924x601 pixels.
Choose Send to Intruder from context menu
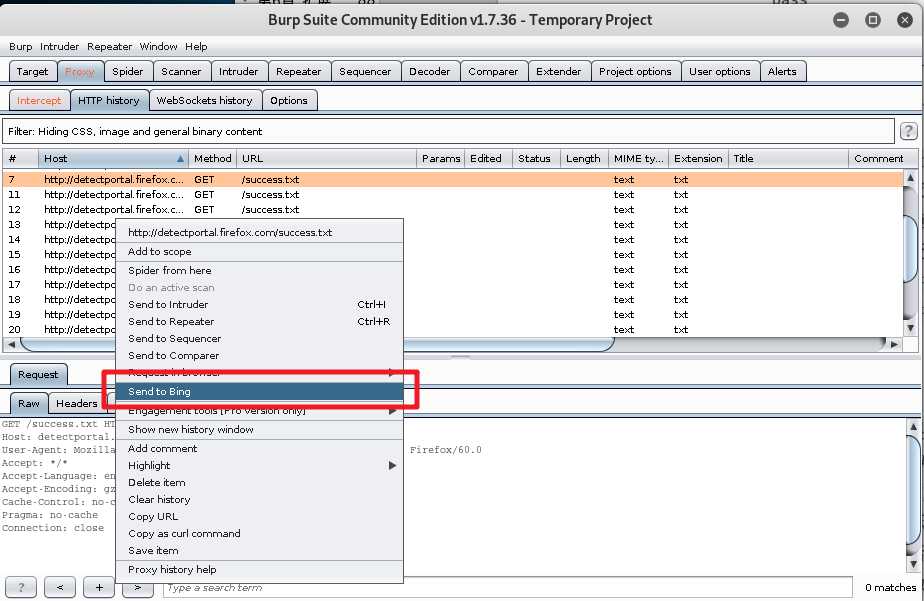[259, 305]
